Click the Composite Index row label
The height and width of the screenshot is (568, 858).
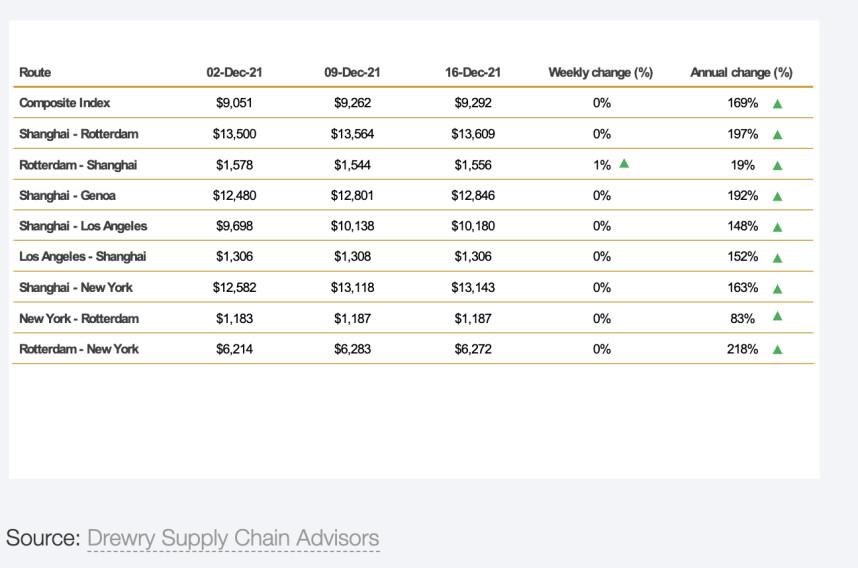65,102
